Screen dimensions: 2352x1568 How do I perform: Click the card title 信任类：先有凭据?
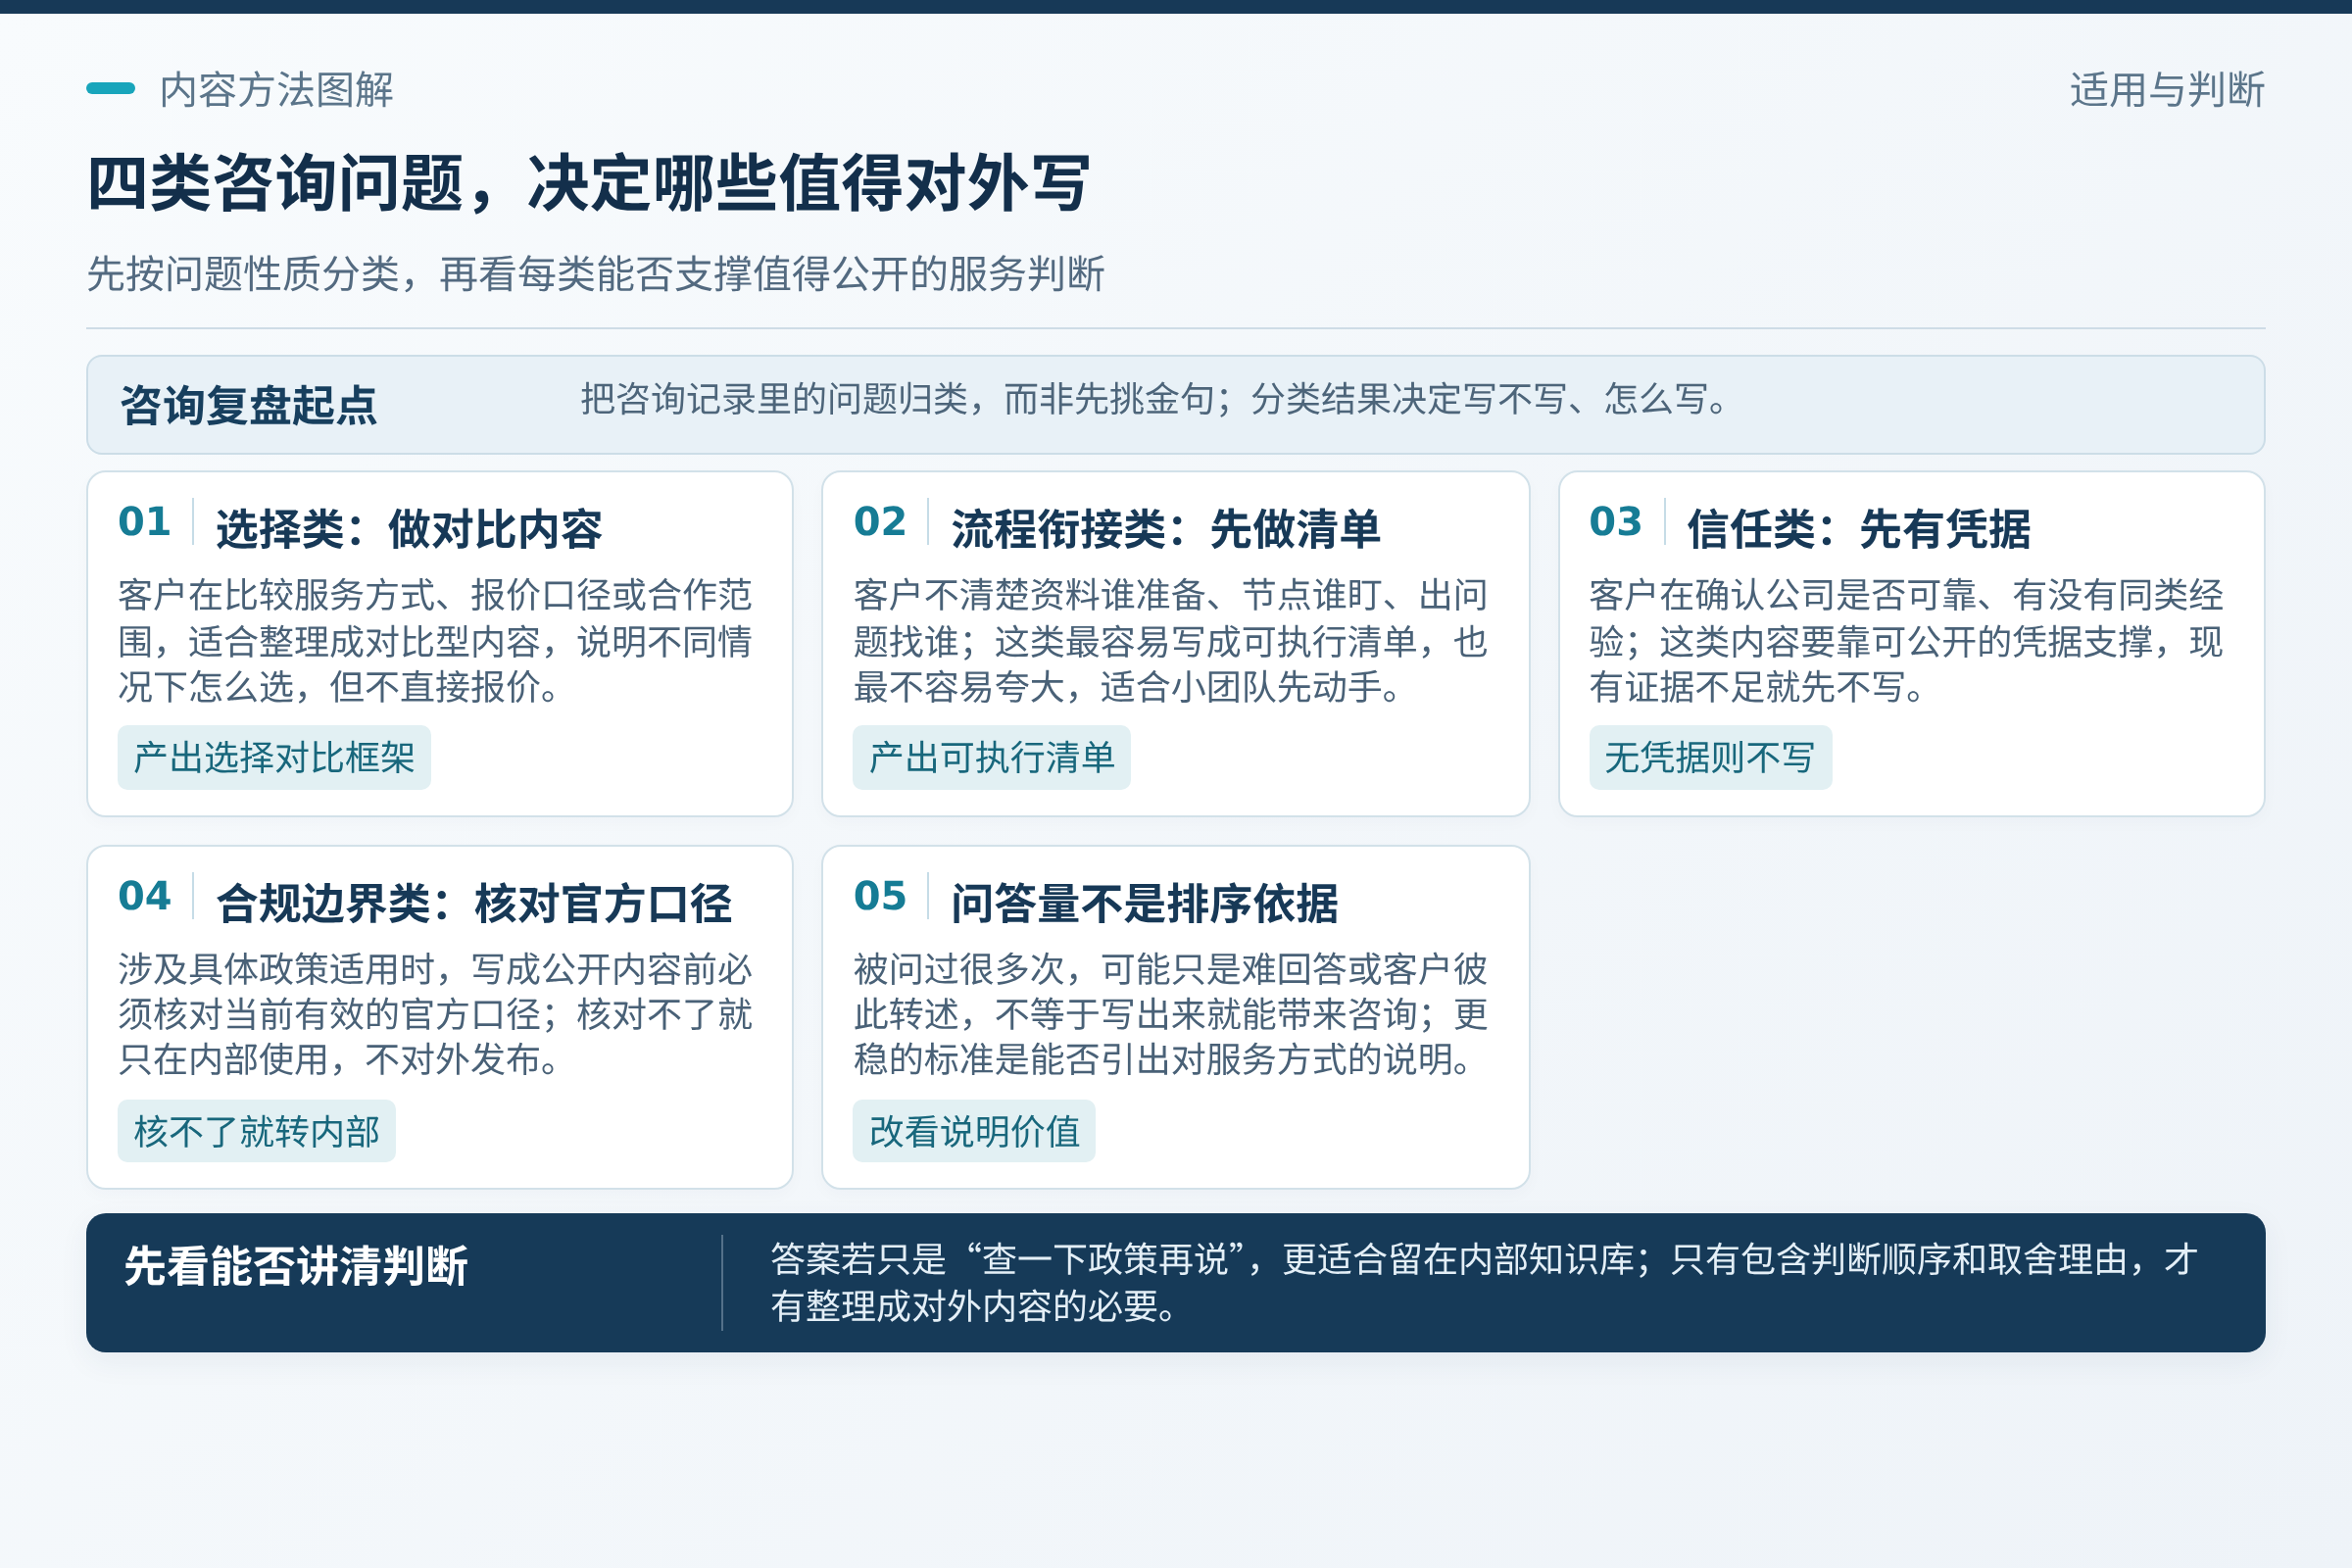tap(1859, 529)
